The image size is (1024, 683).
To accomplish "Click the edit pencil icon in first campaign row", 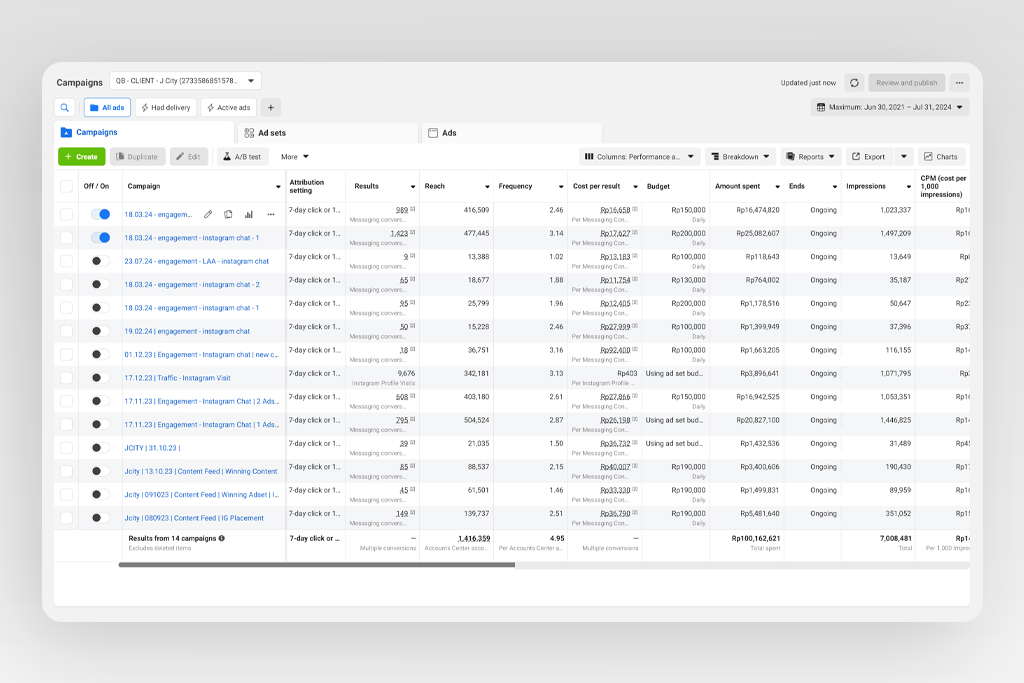I will point(208,214).
